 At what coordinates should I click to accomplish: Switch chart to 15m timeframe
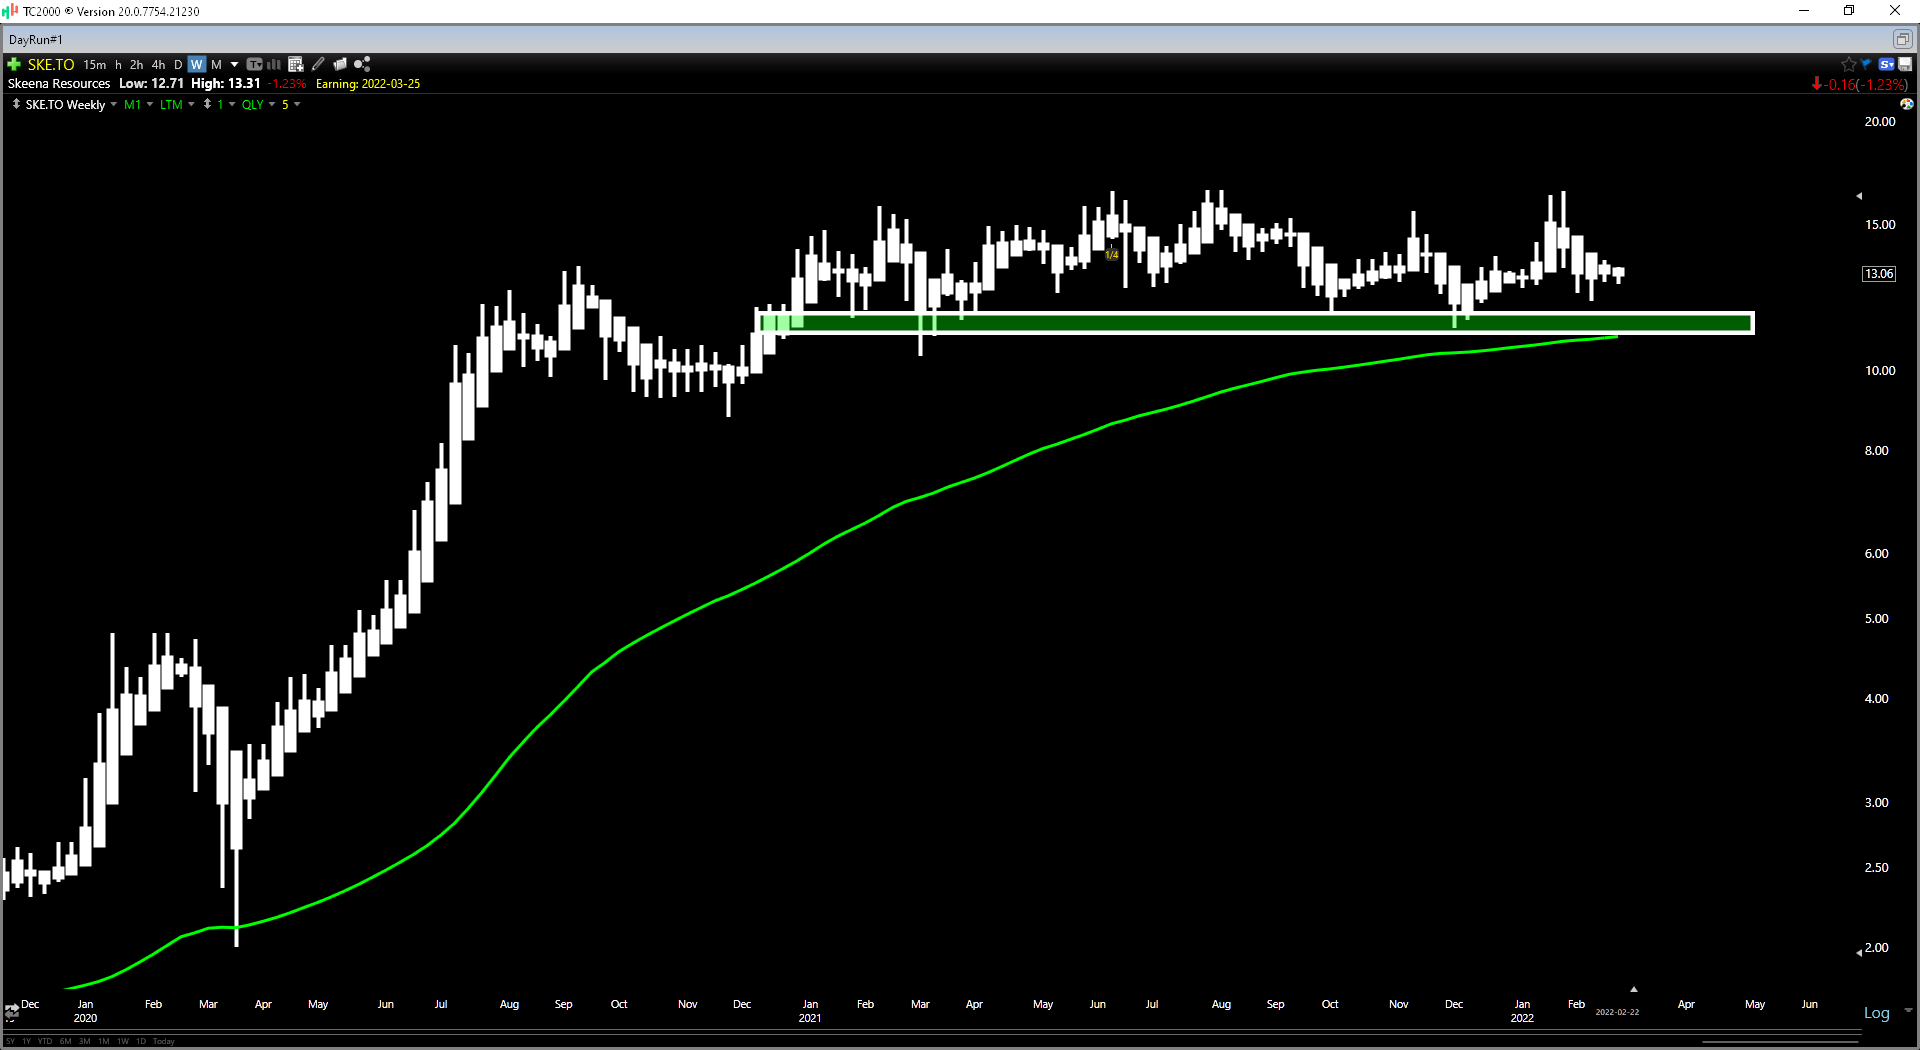(x=95, y=64)
